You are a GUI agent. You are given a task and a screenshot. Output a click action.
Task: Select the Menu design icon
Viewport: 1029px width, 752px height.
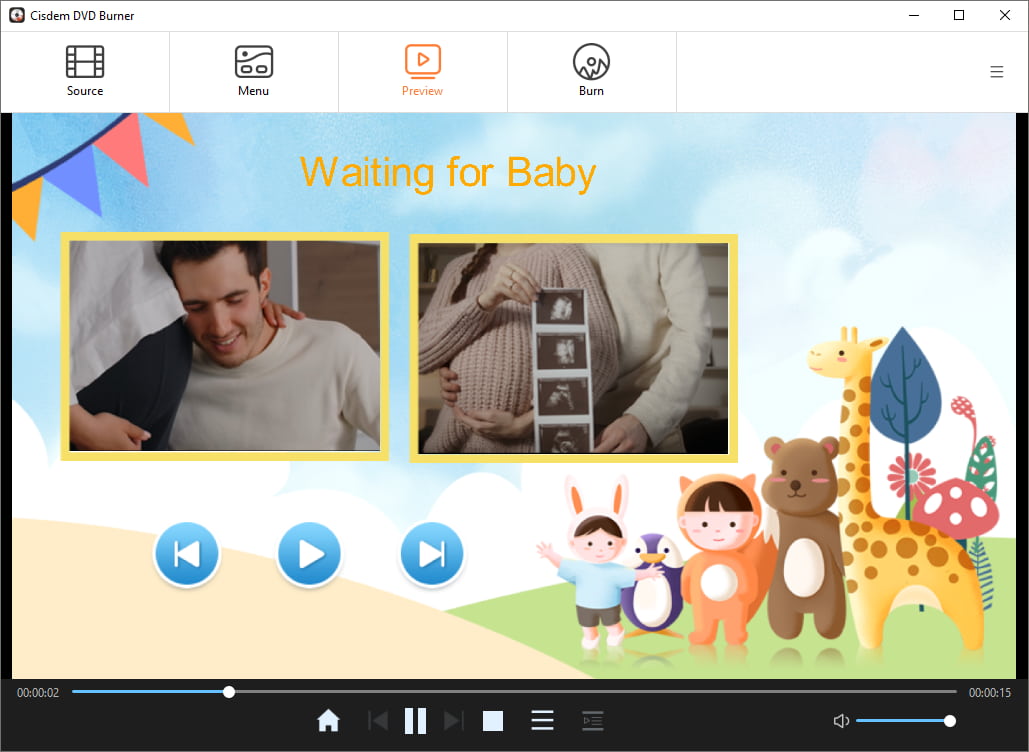[253, 62]
